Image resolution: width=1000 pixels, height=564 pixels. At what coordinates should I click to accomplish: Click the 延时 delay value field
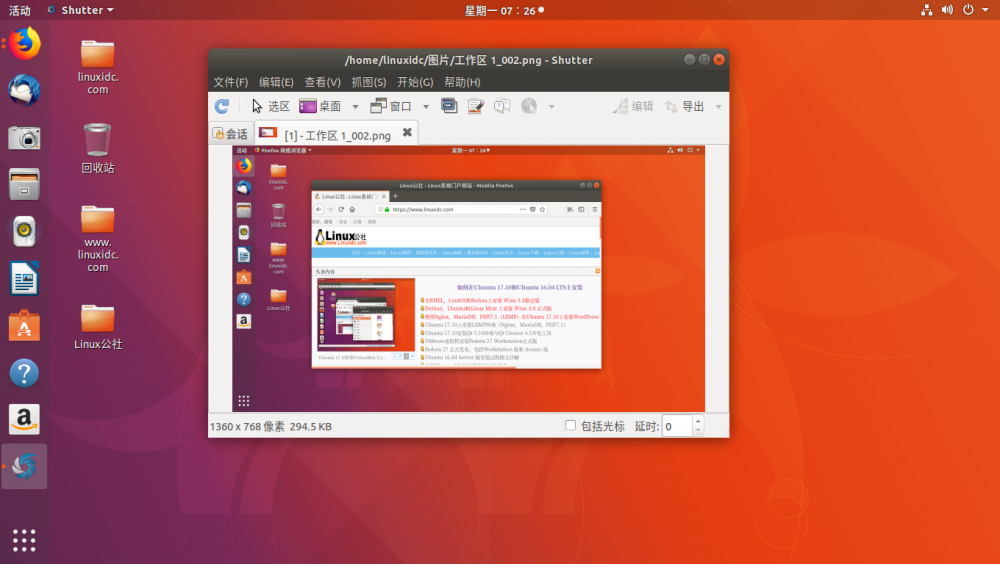677,426
